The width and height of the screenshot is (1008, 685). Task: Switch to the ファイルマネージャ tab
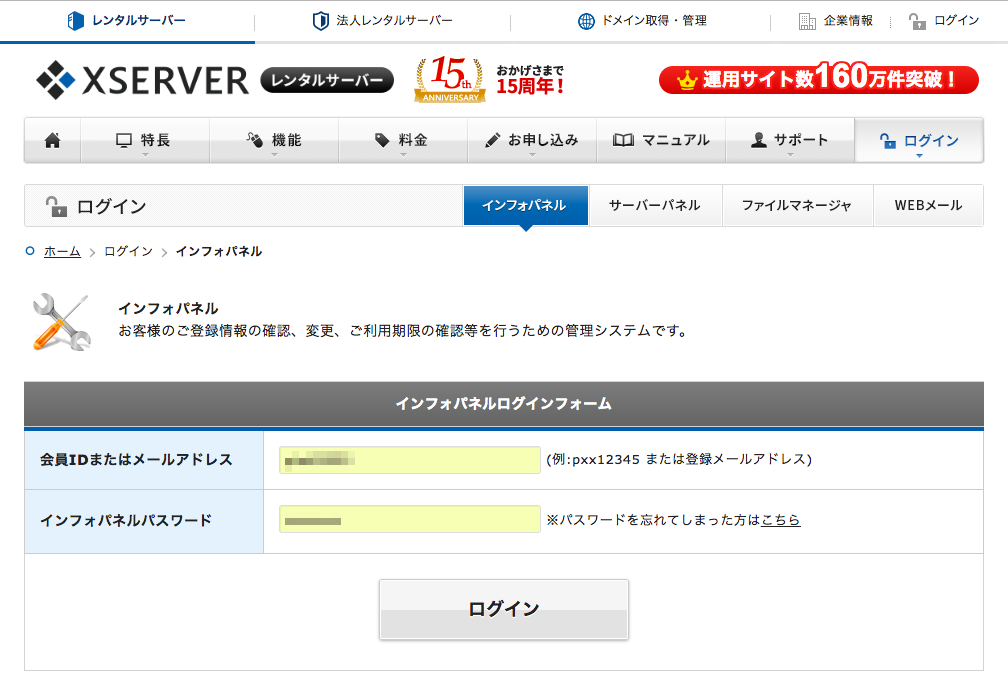797,206
